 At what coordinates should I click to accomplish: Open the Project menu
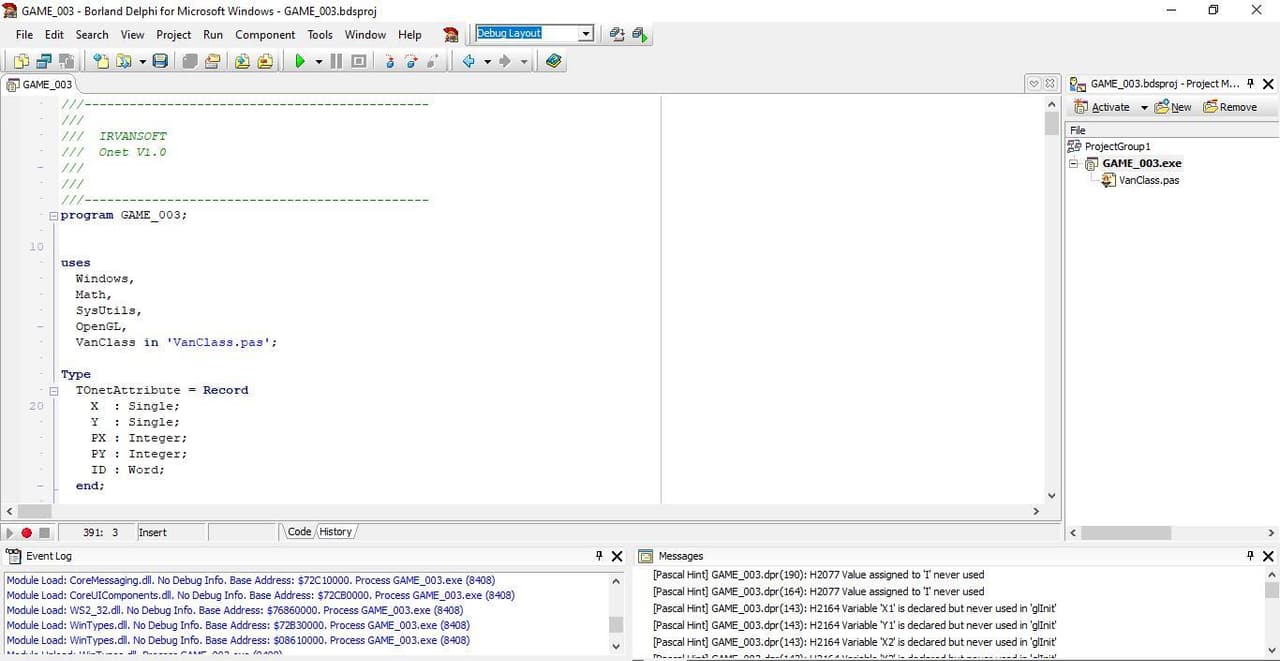pos(173,34)
